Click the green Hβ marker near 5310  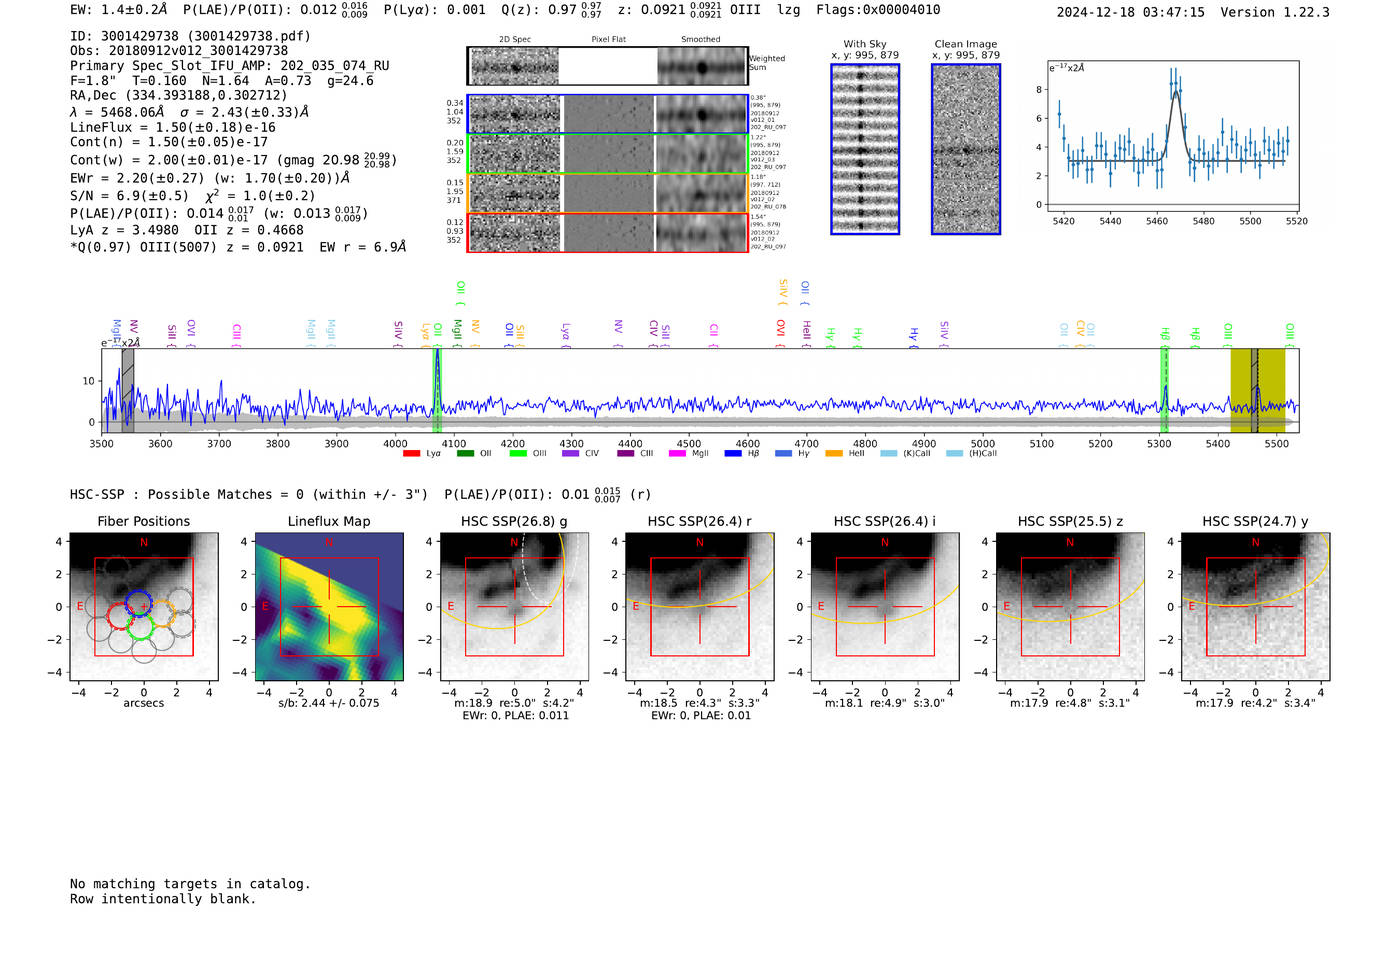[1164, 390]
